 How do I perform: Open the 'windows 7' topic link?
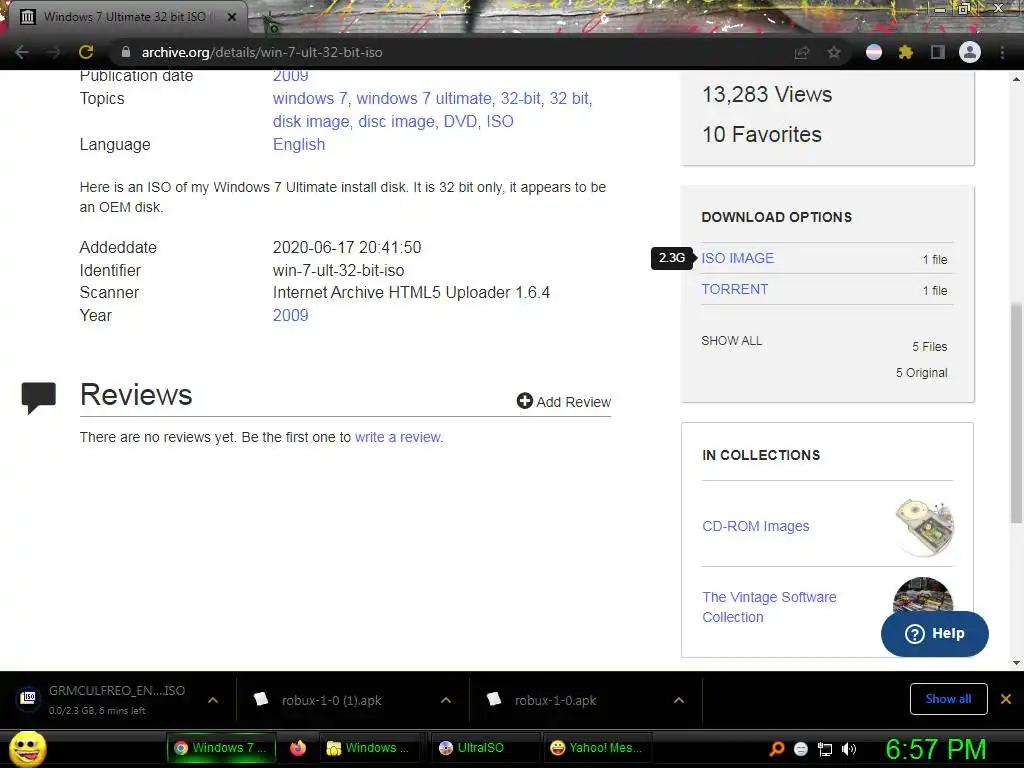click(x=310, y=99)
